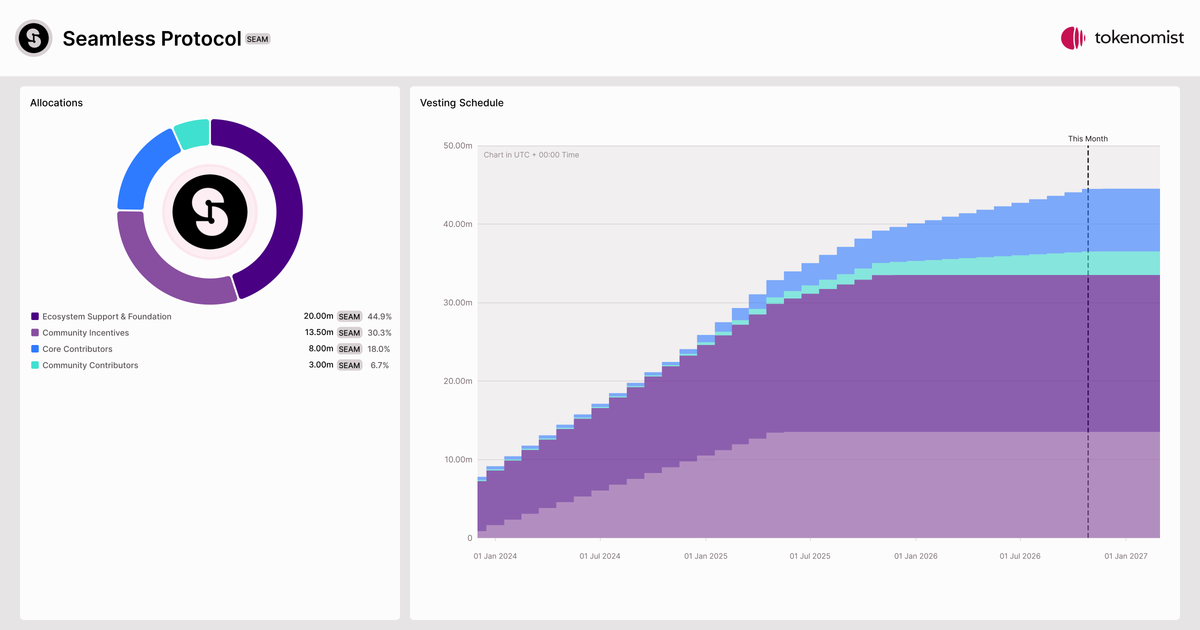Screen dimensions: 1200x630
Task: Click the tokenomist logo icon
Action: pyautogui.click(x=1073, y=38)
